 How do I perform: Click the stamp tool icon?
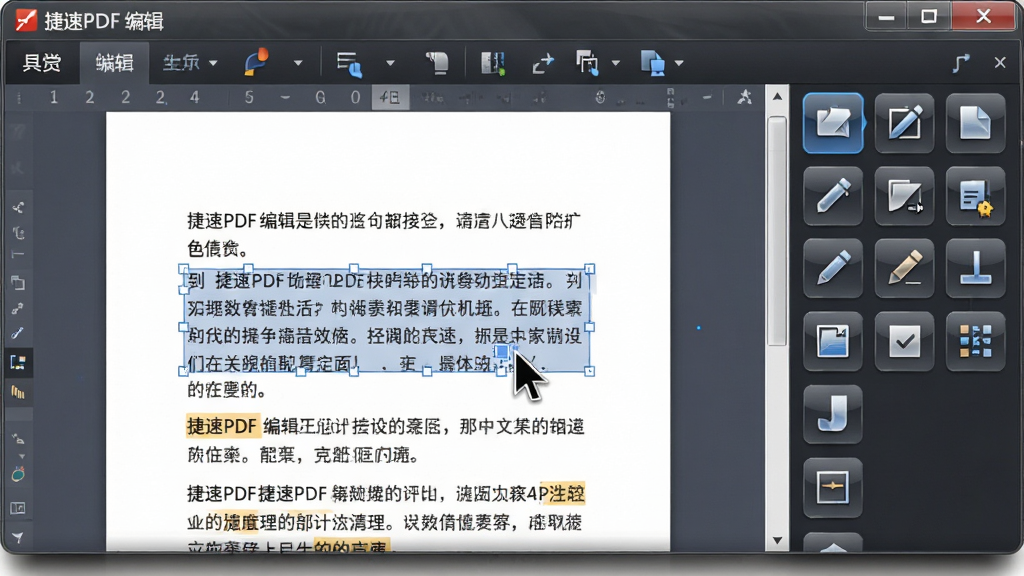(975, 268)
